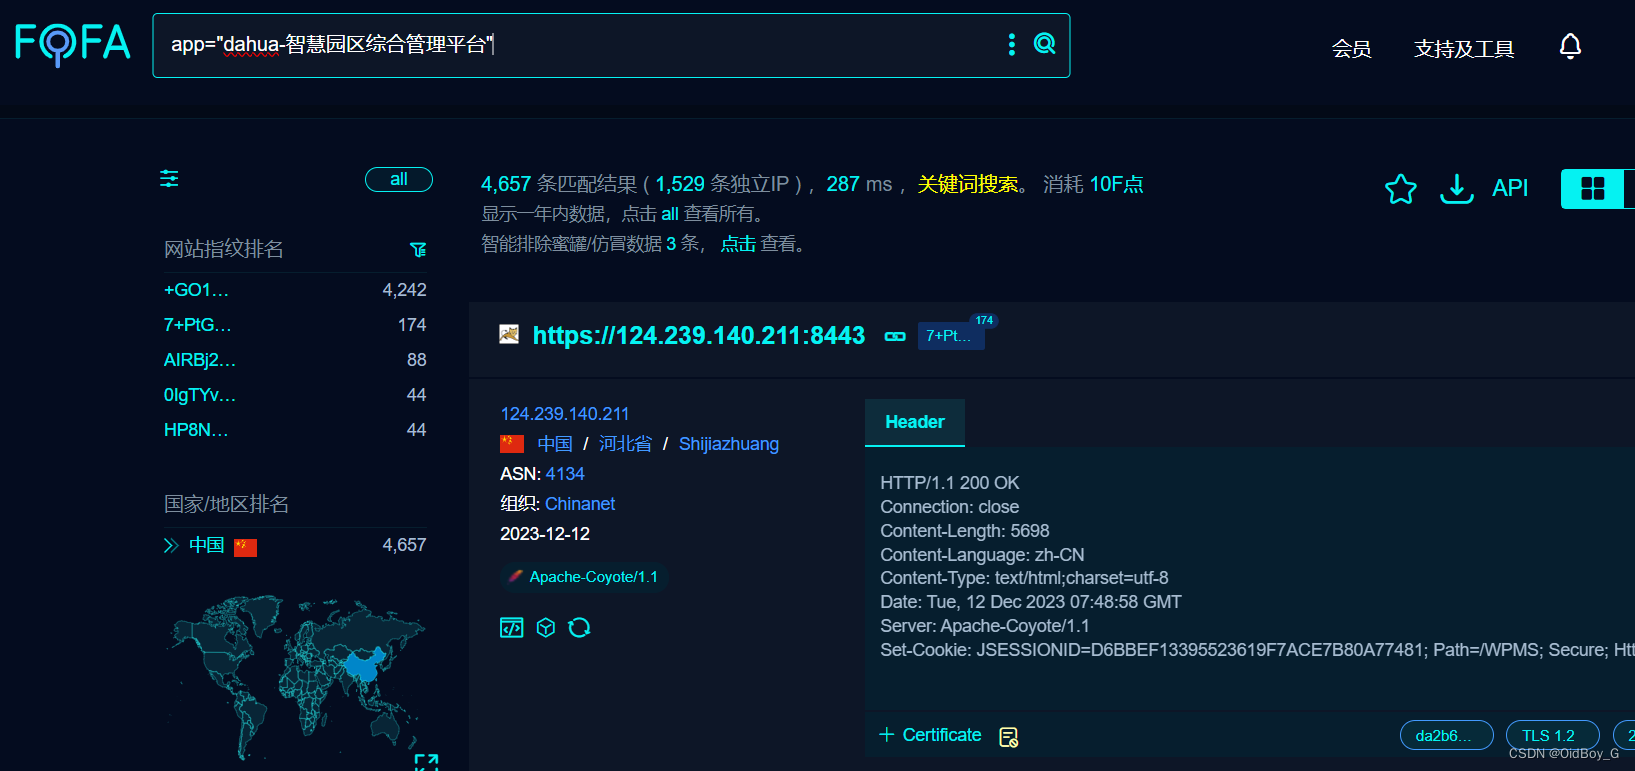Screen dimensions: 1635x771
Task: Click the da2b6... certificate tag
Action: tap(1446, 735)
